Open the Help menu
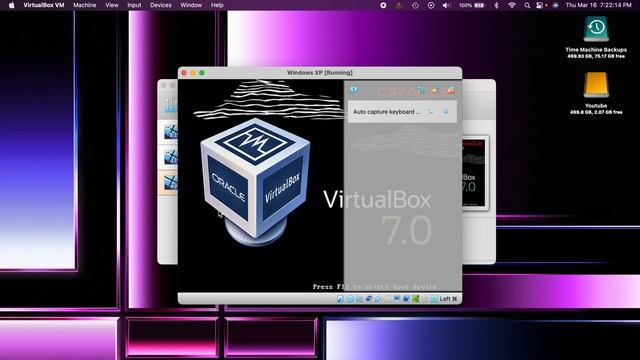The image size is (640, 360). [x=217, y=5]
